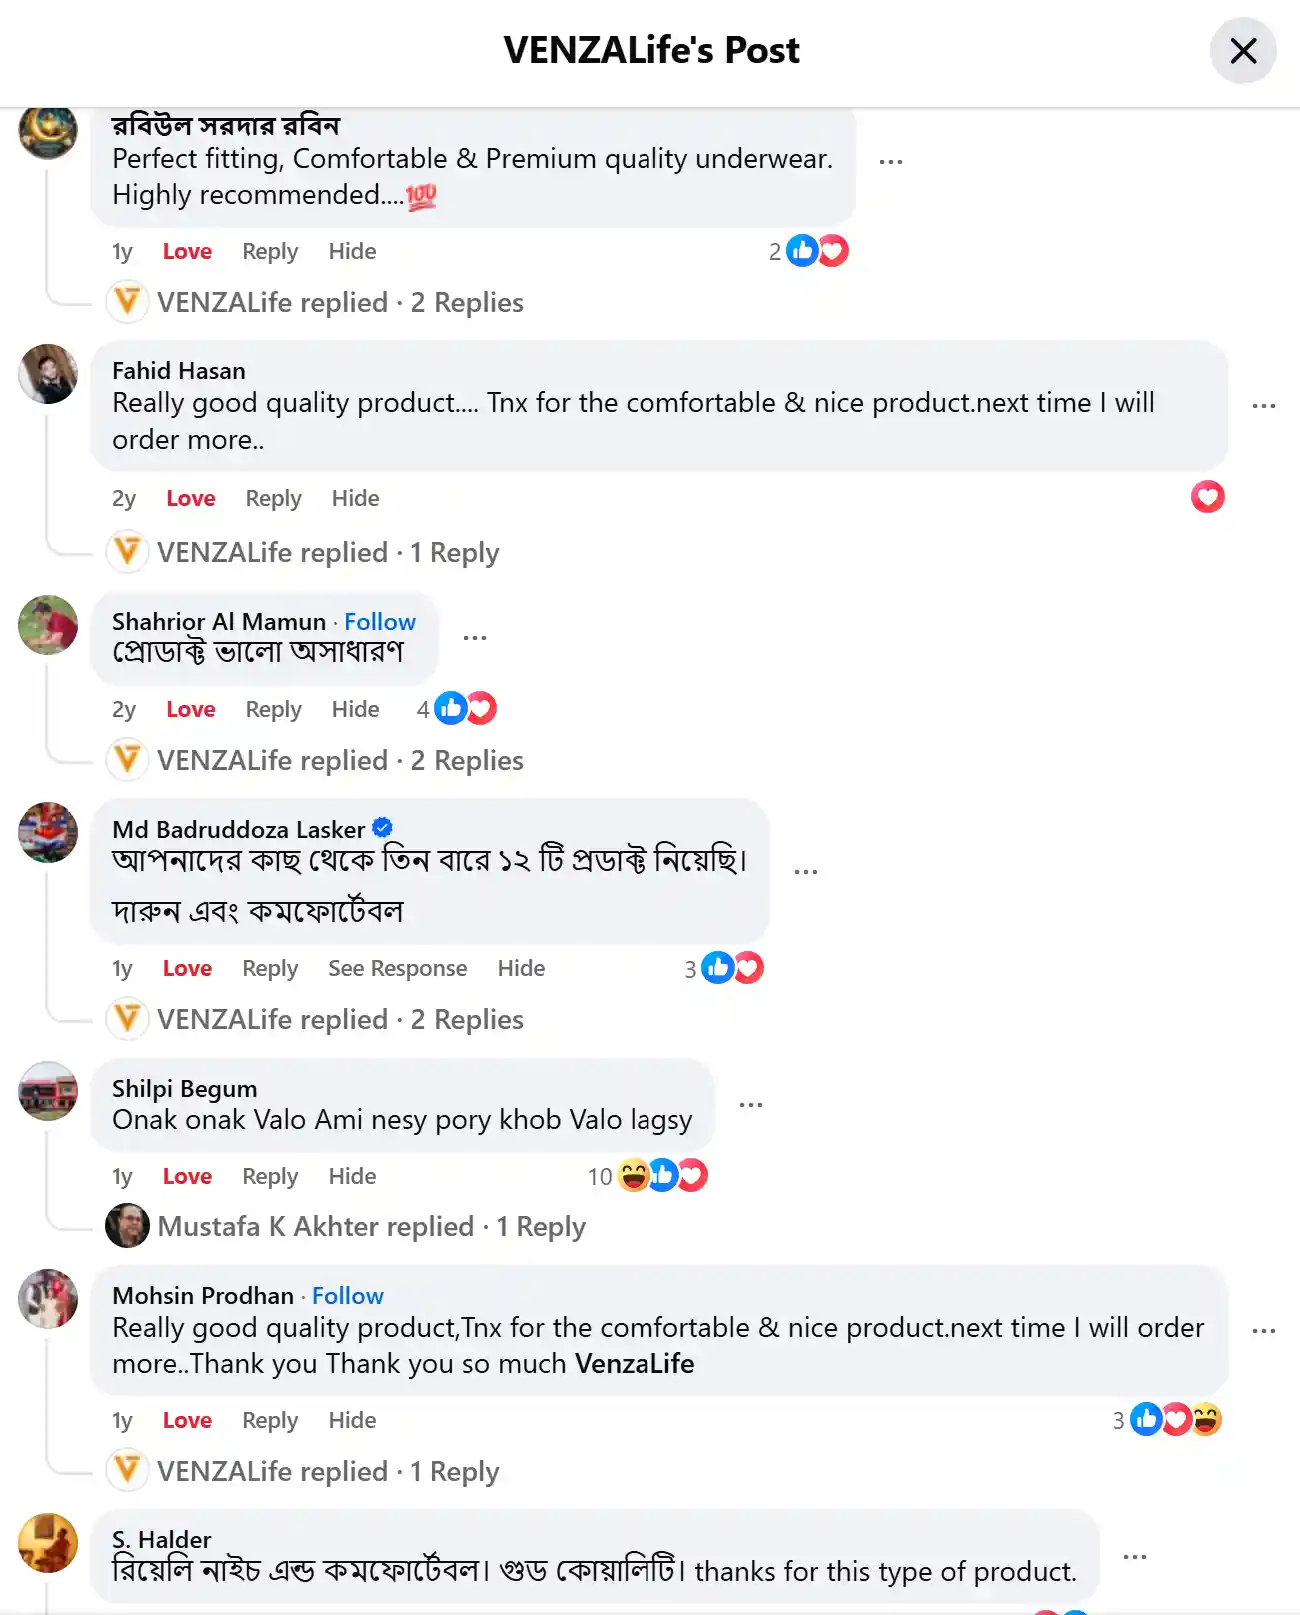Viewport: 1300px width, 1615px height.
Task: Expand VENZALife's 1 Reply under Fahid Hasan
Action: [x=327, y=552]
